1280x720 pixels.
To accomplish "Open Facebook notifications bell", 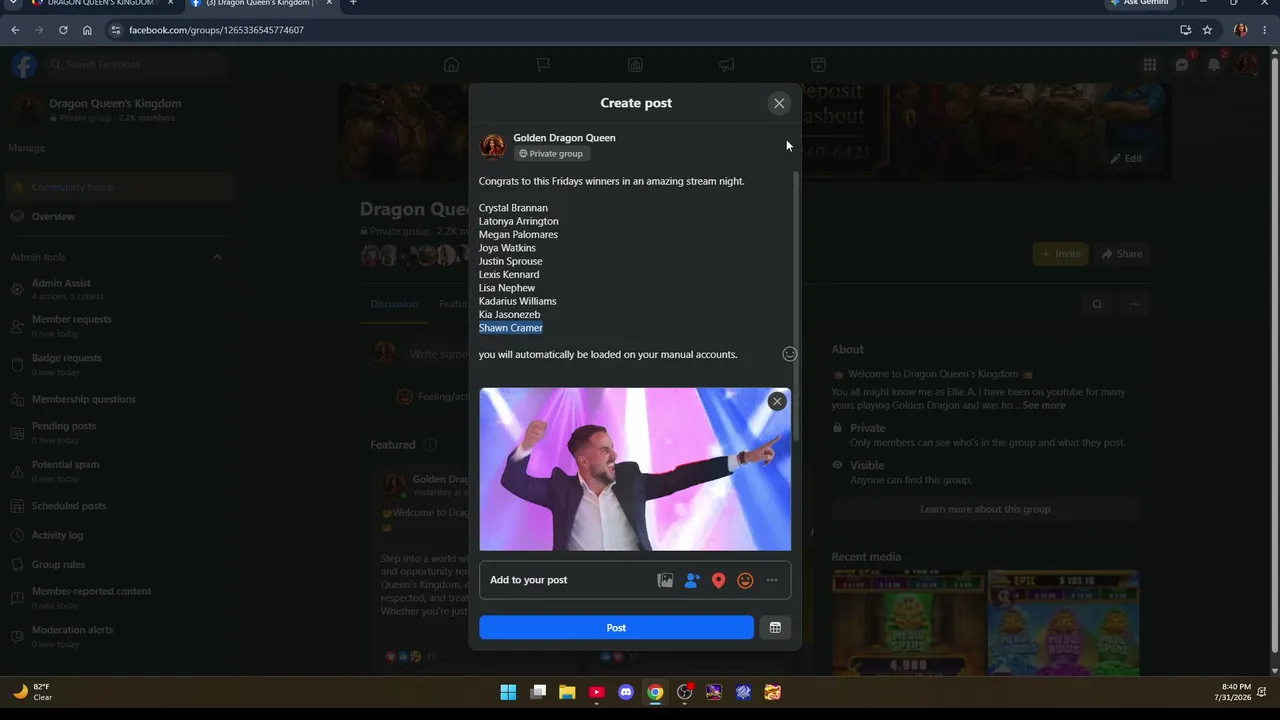I will (x=1214, y=65).
